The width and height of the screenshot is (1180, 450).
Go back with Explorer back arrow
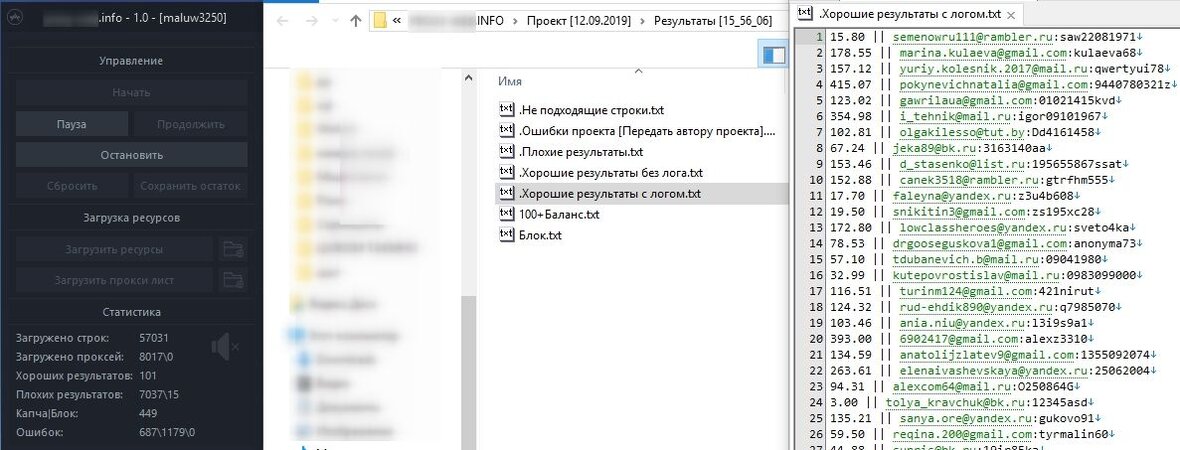[x=282, y=21]
